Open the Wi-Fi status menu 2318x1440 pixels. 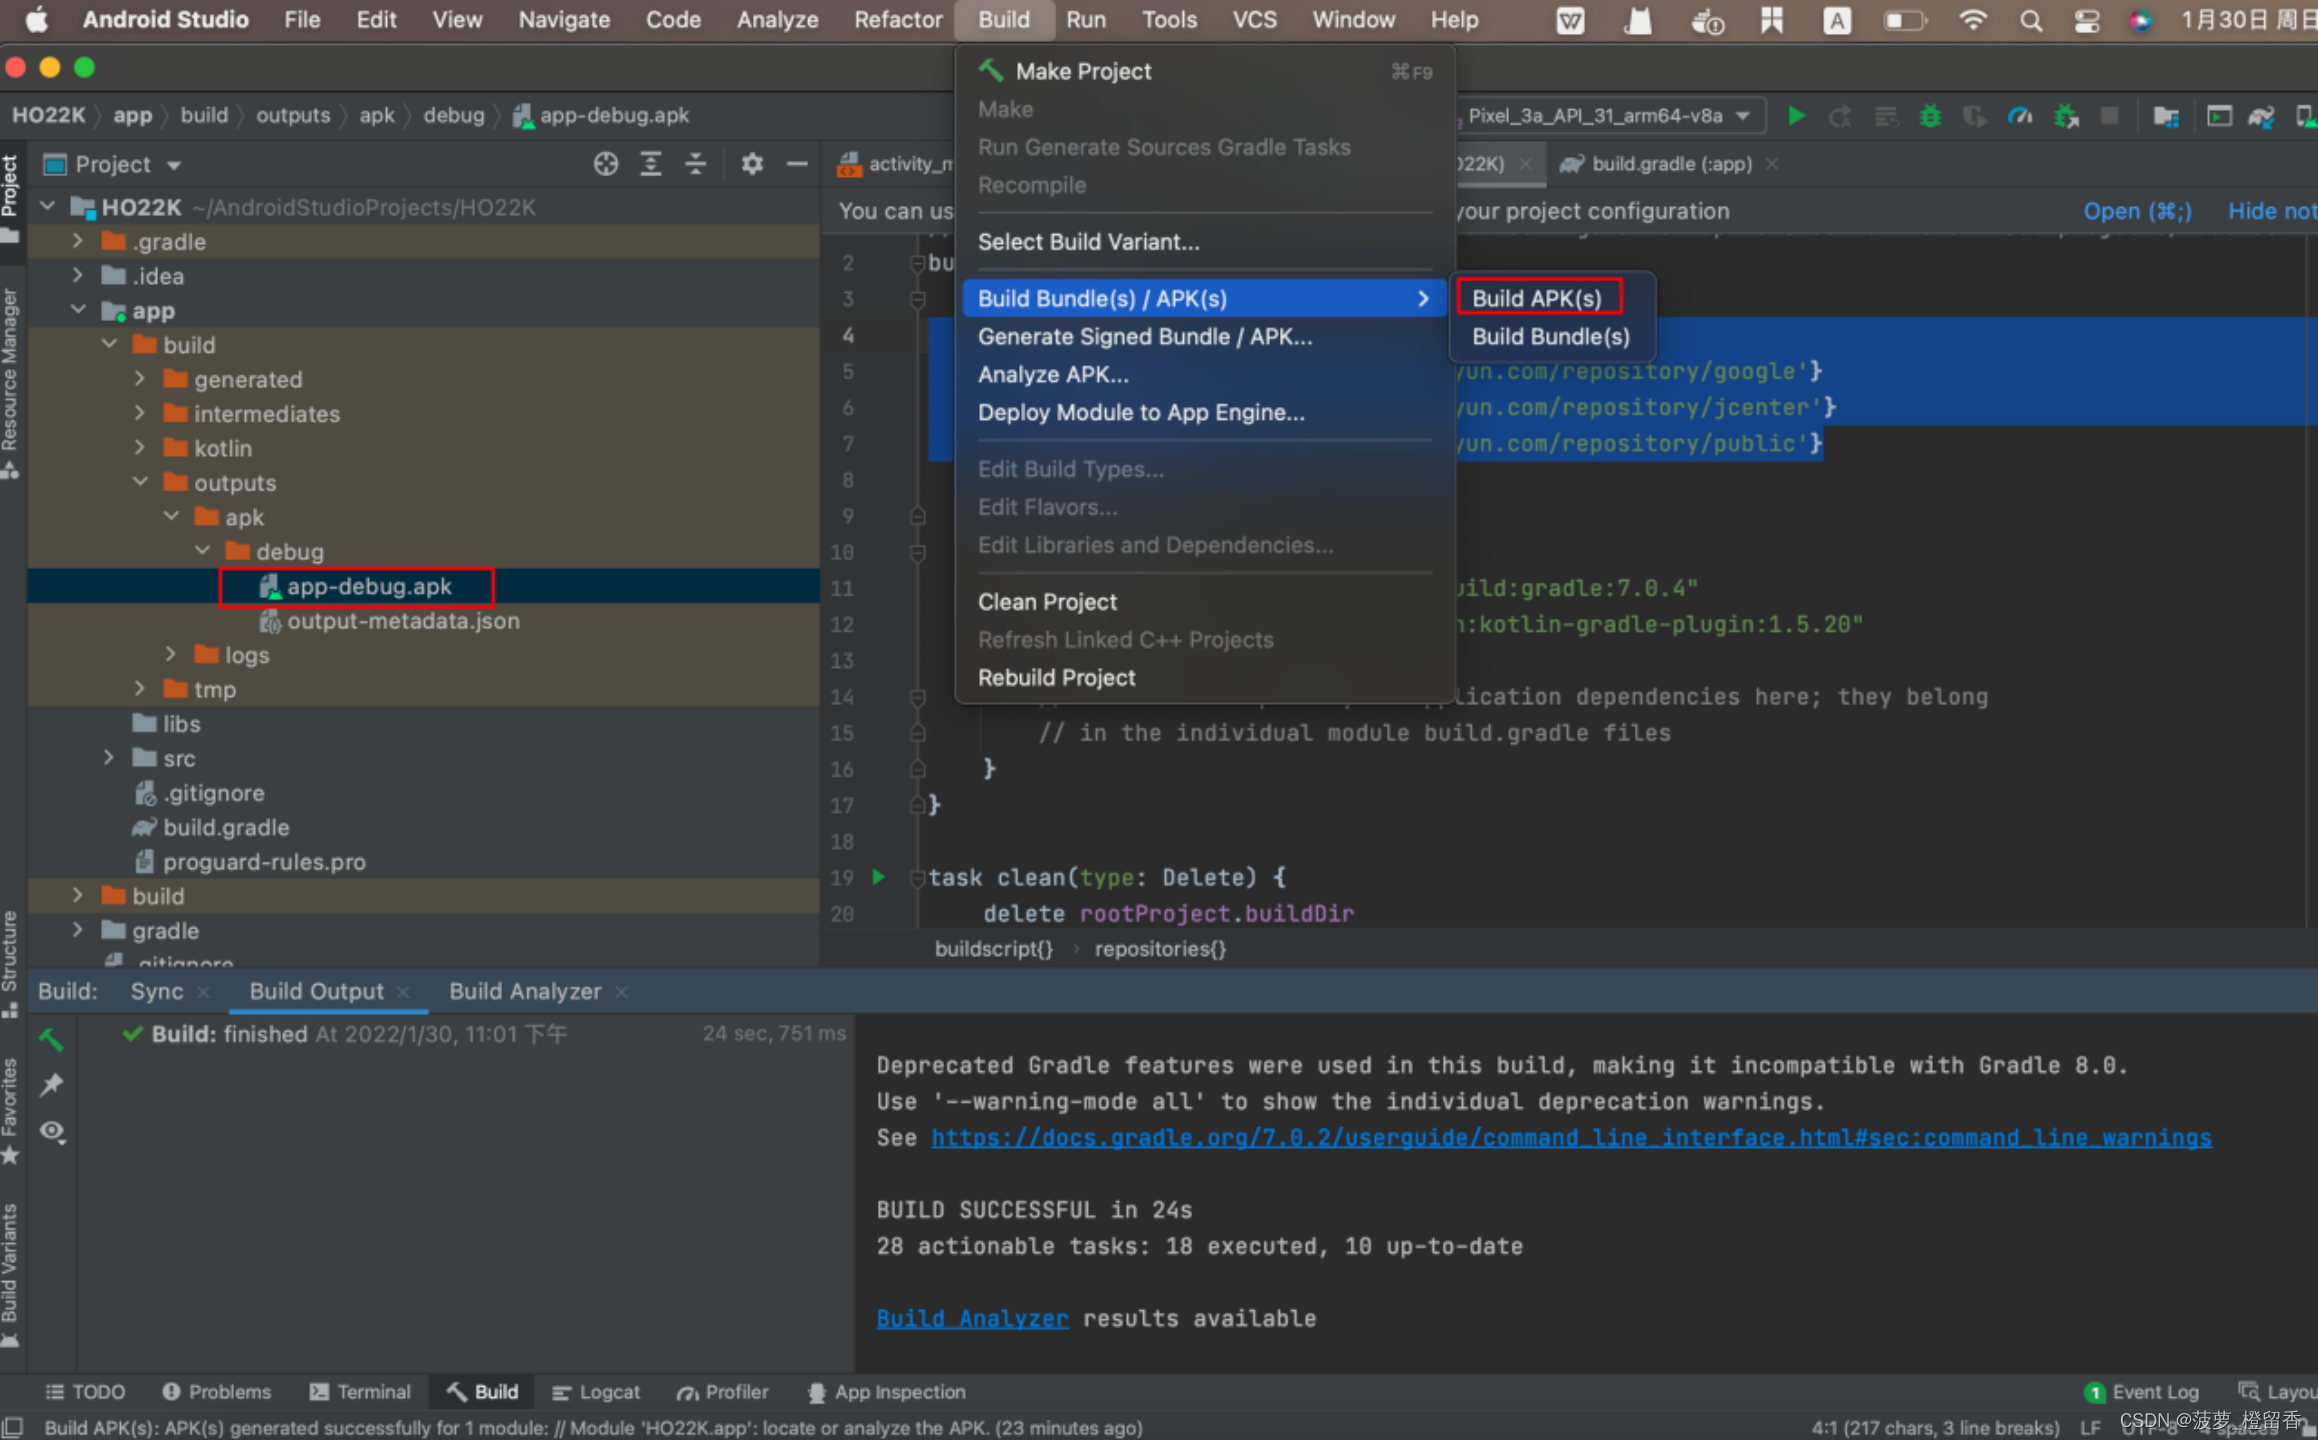[x=1972, y=20]
